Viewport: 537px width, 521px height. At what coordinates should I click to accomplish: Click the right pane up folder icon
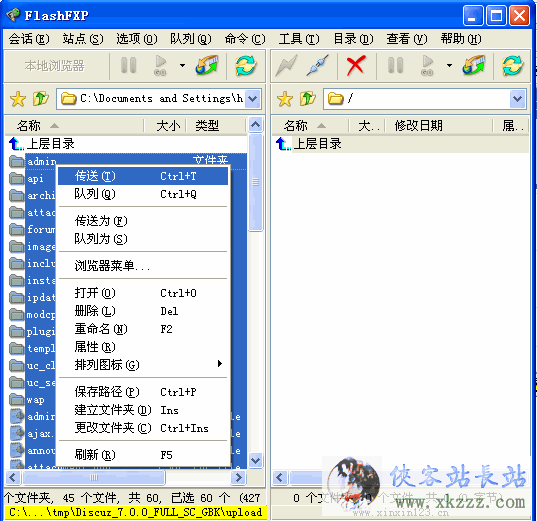pyautogui.click(x=308, y=99)
